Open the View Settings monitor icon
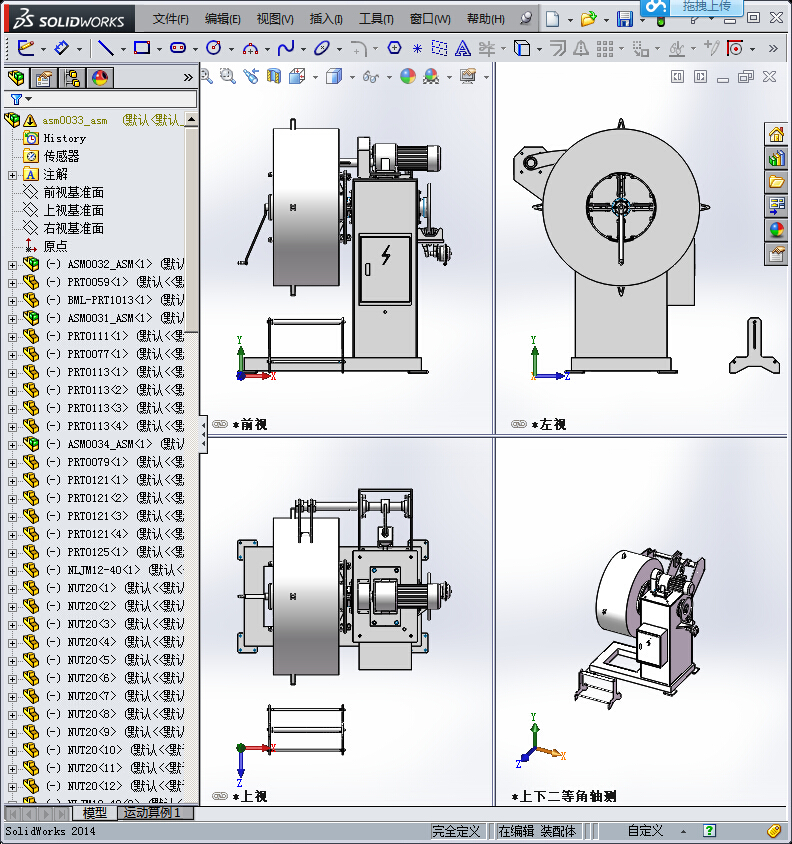 tap(468, 76)
